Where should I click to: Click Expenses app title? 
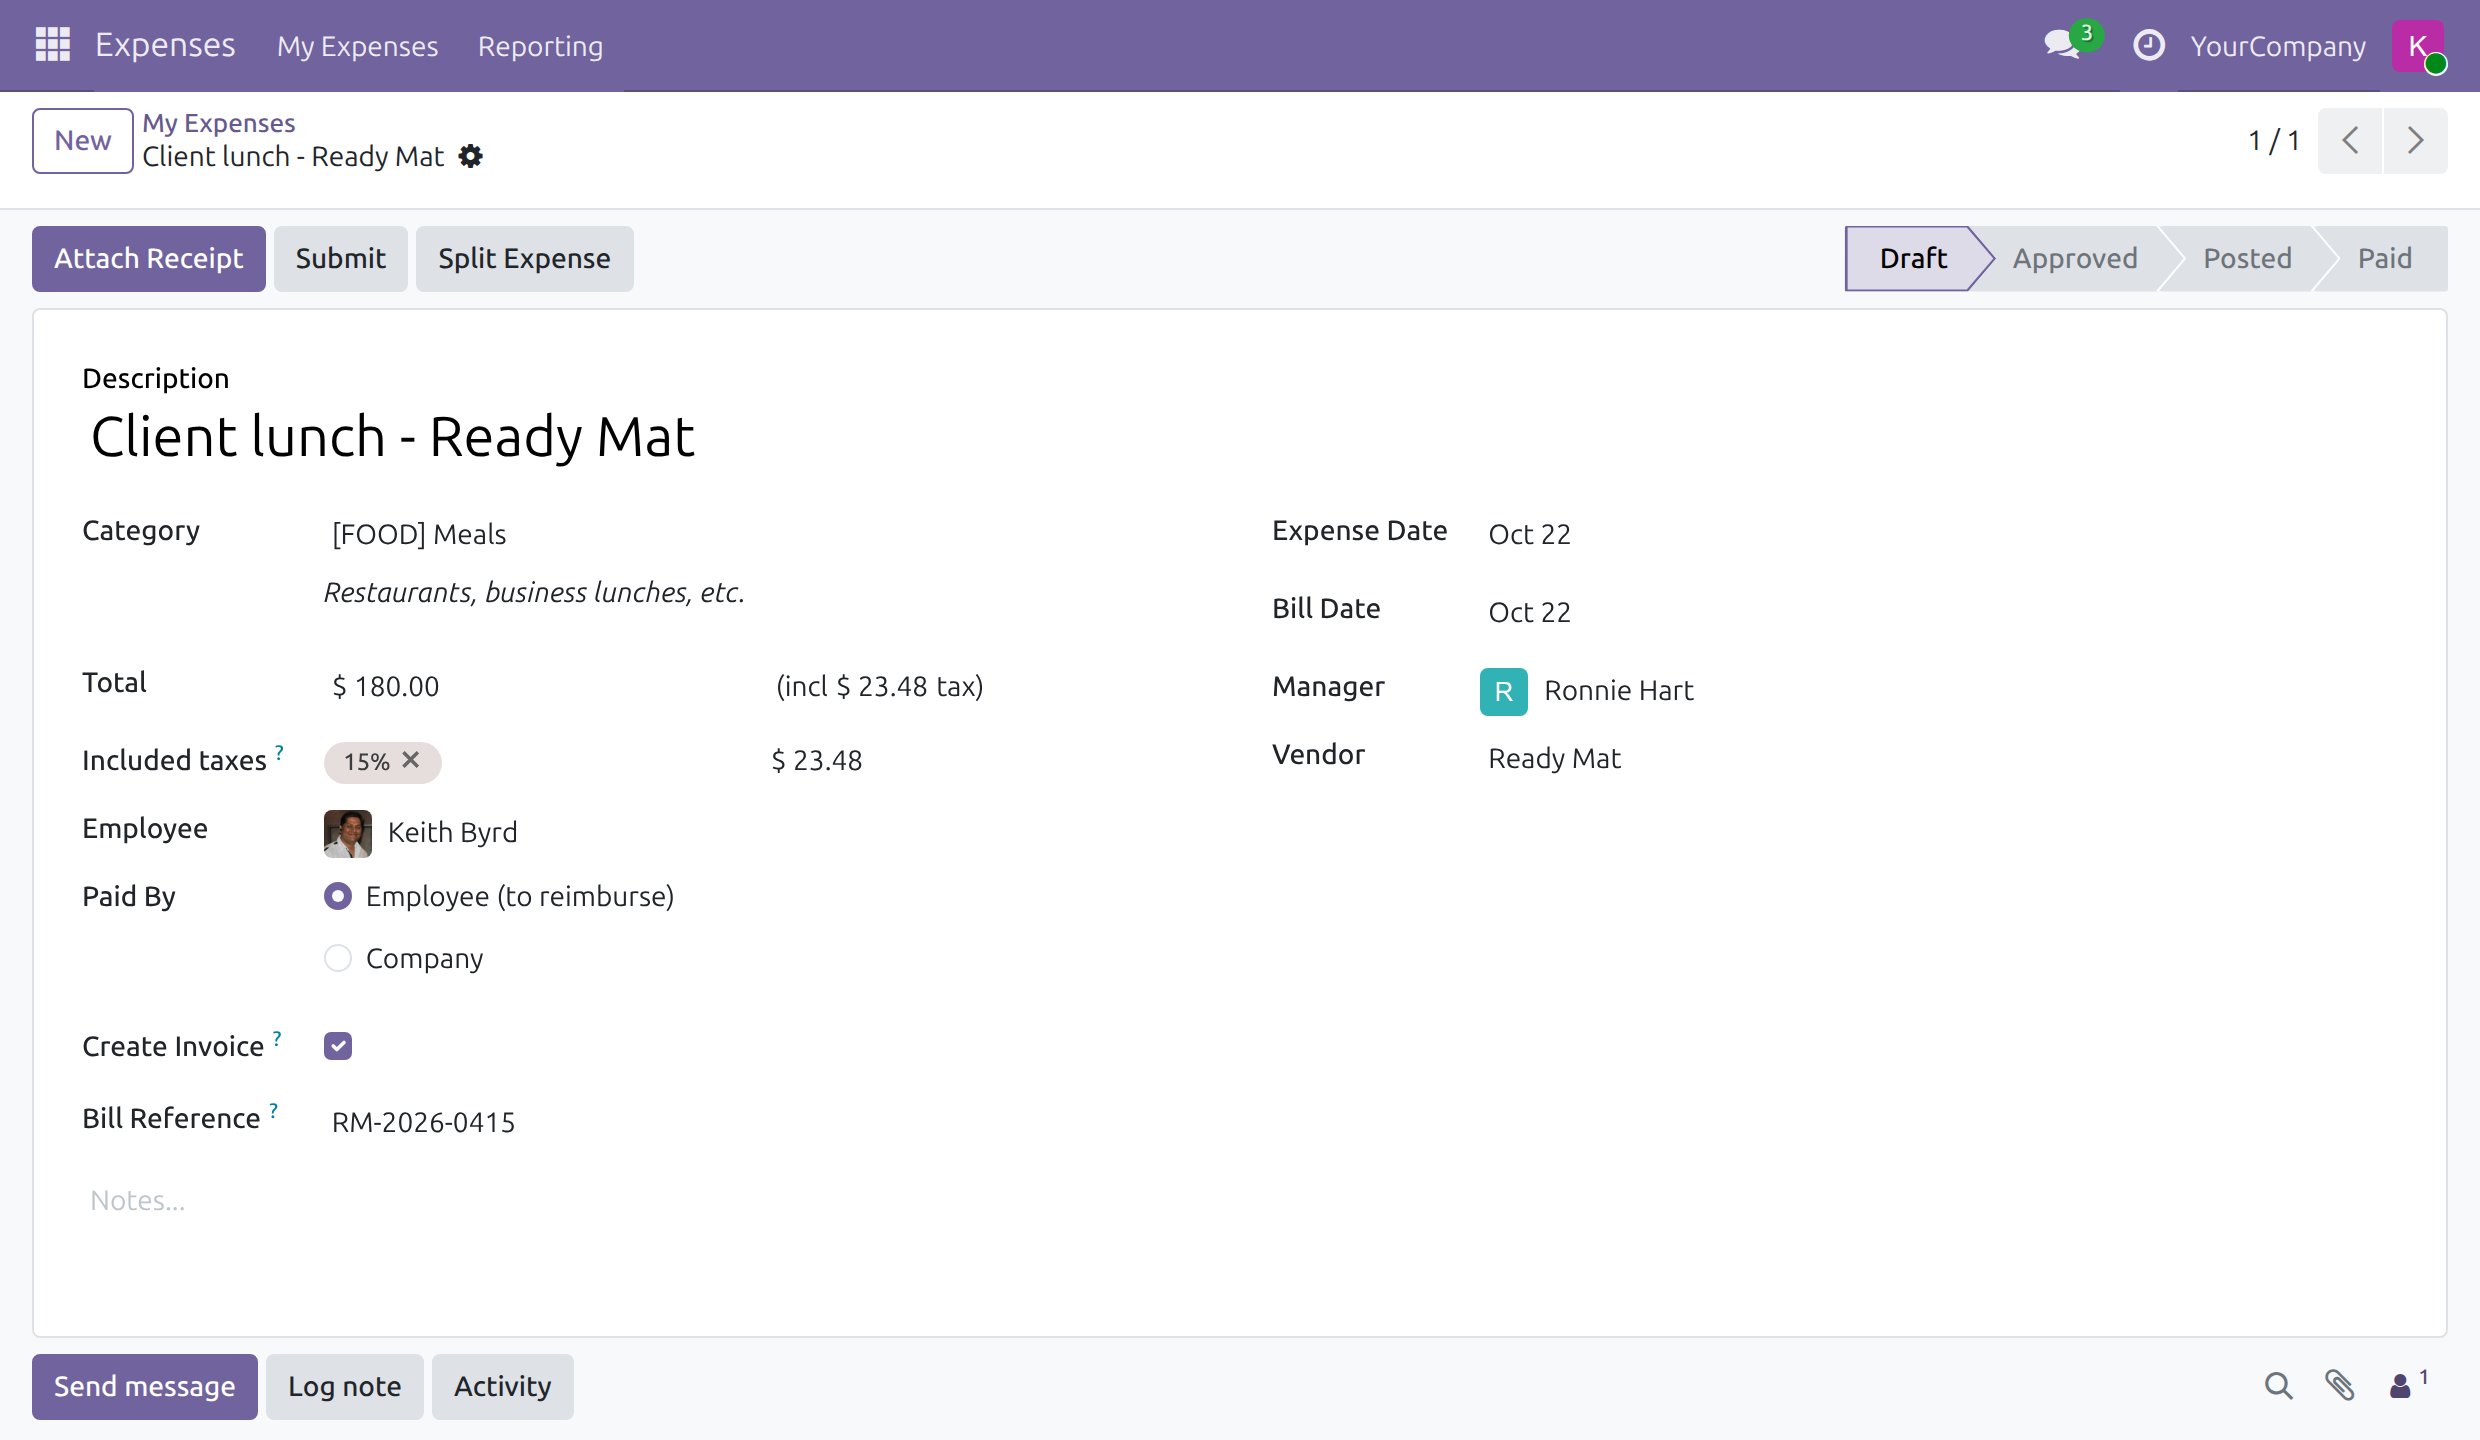click(165, 45)
